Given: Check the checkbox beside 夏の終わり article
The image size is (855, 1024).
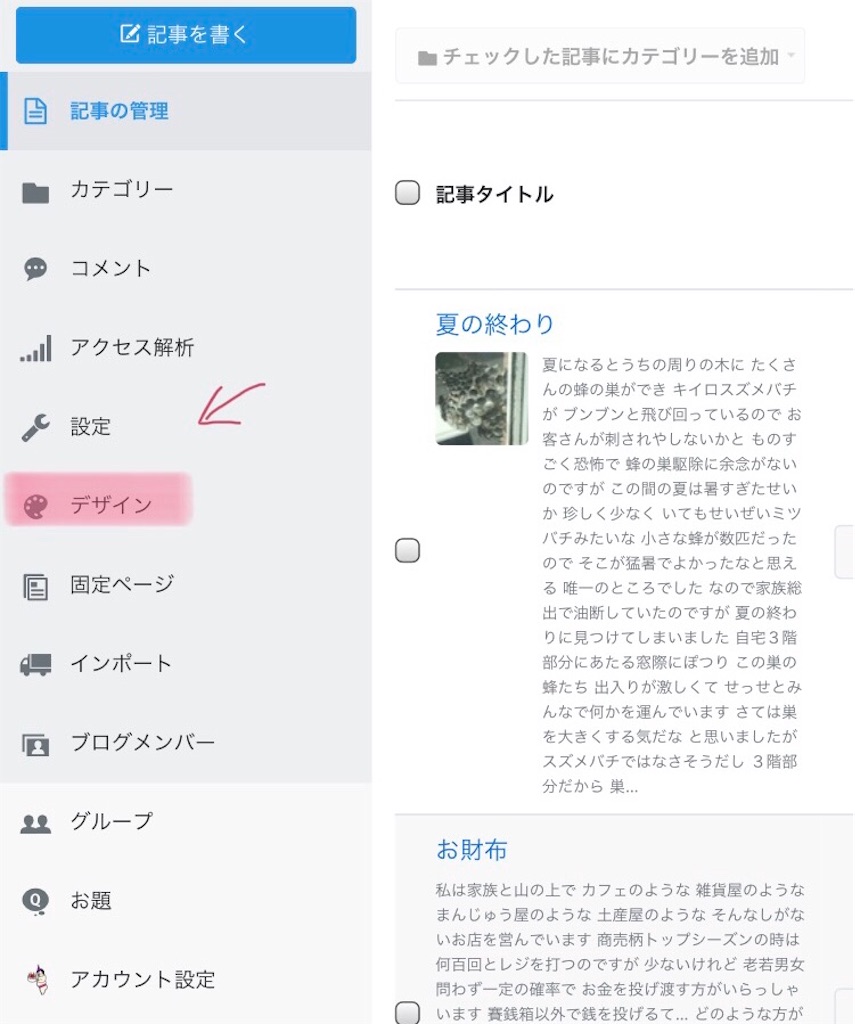Looking at the screenshot, I should [407, 550].
